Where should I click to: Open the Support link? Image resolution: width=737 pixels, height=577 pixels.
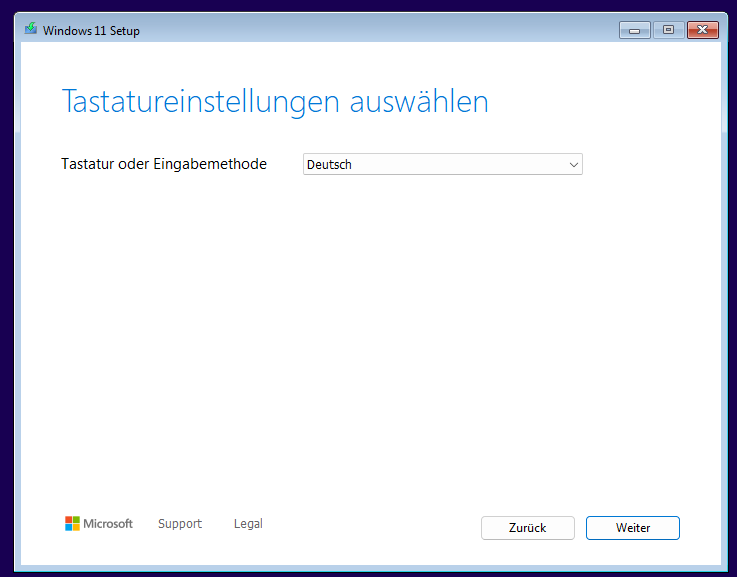[x=180, y=523]
